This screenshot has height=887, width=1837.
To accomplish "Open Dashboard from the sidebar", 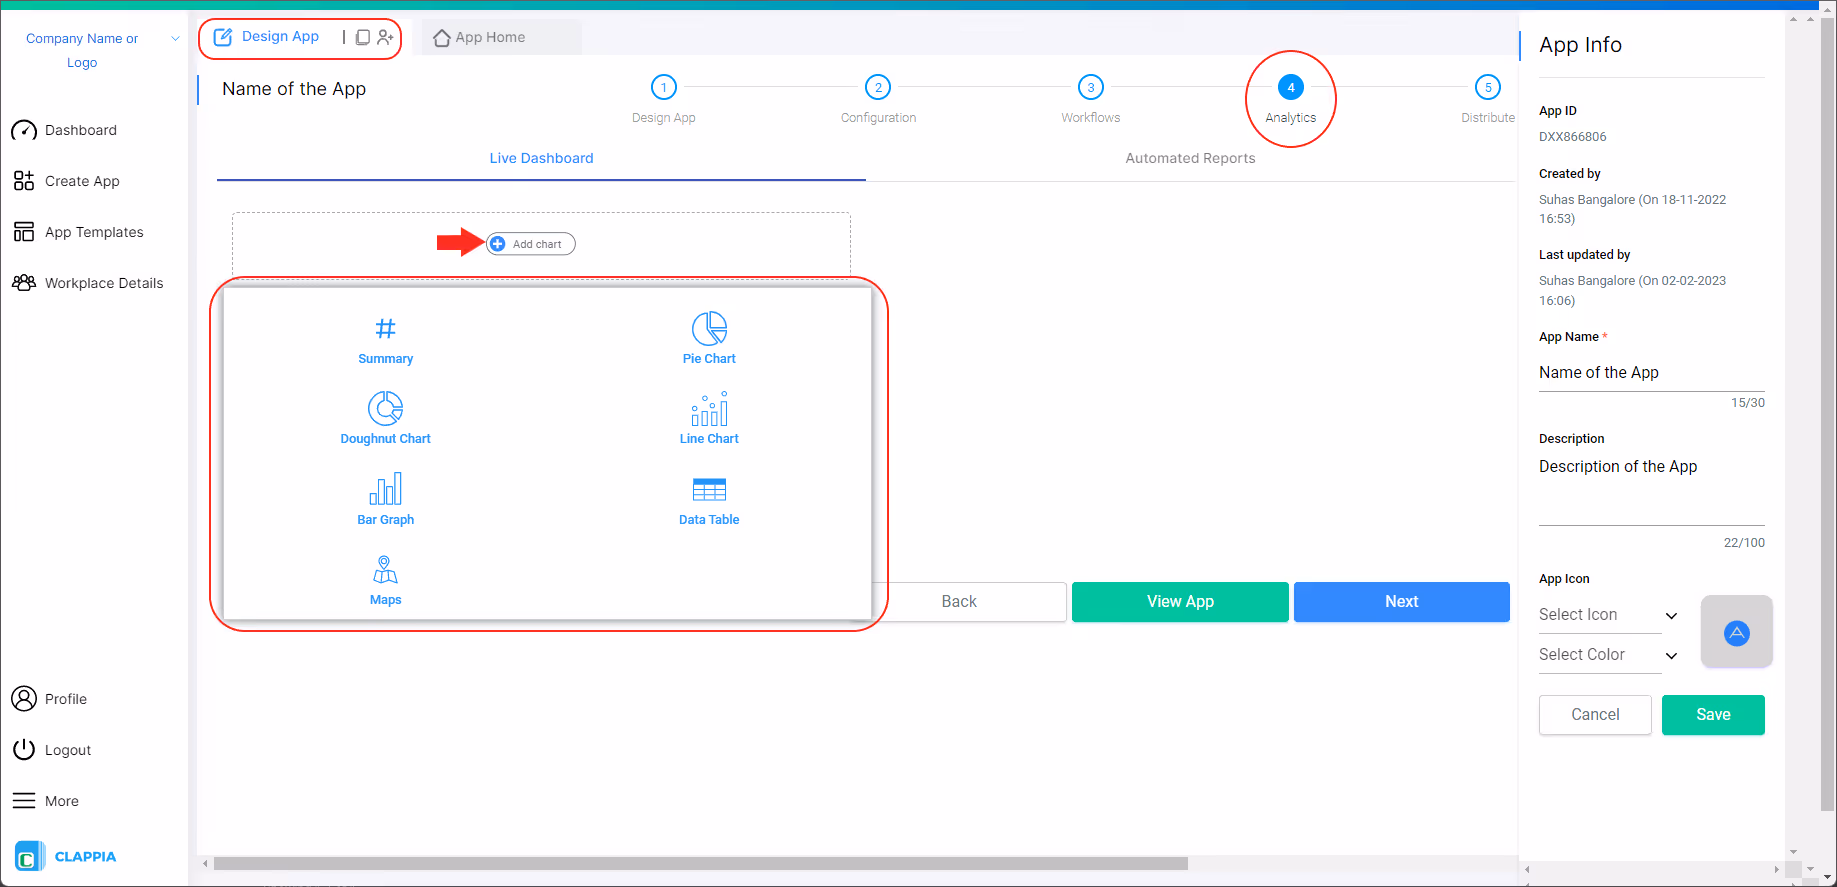I will click(x=64, y=130).
